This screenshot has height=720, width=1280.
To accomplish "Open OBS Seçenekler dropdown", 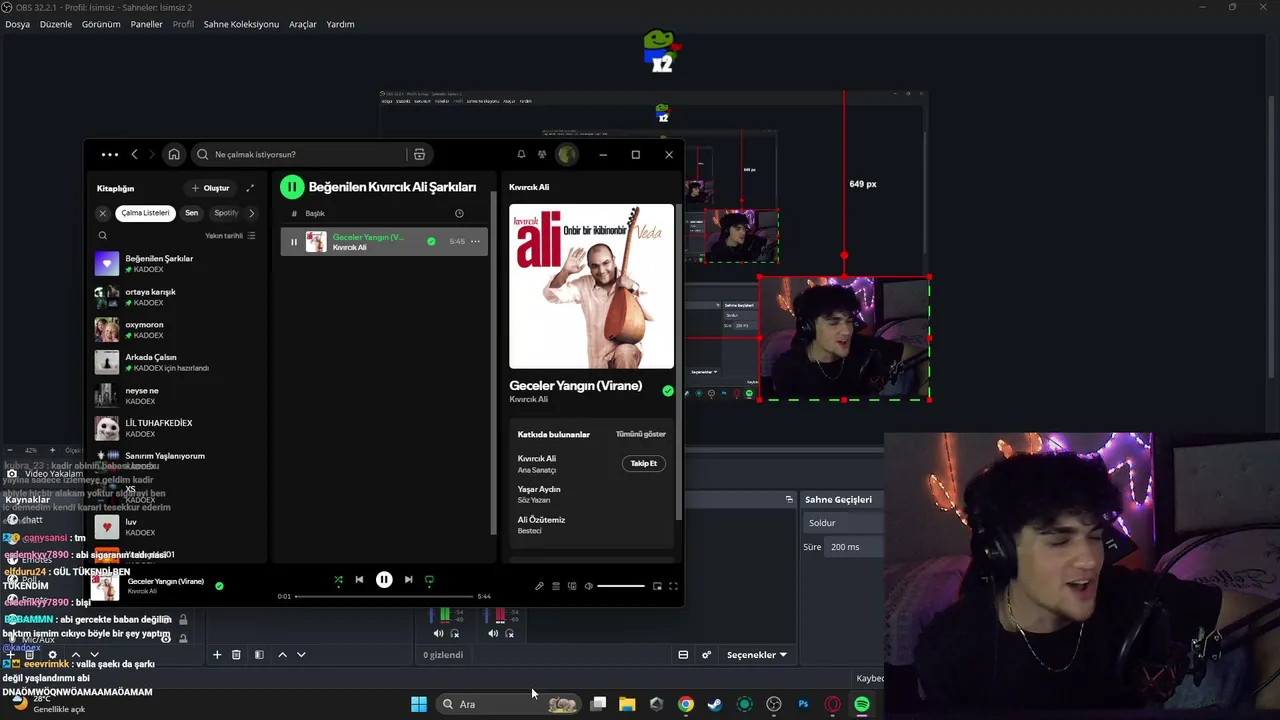I will [756, 655].
